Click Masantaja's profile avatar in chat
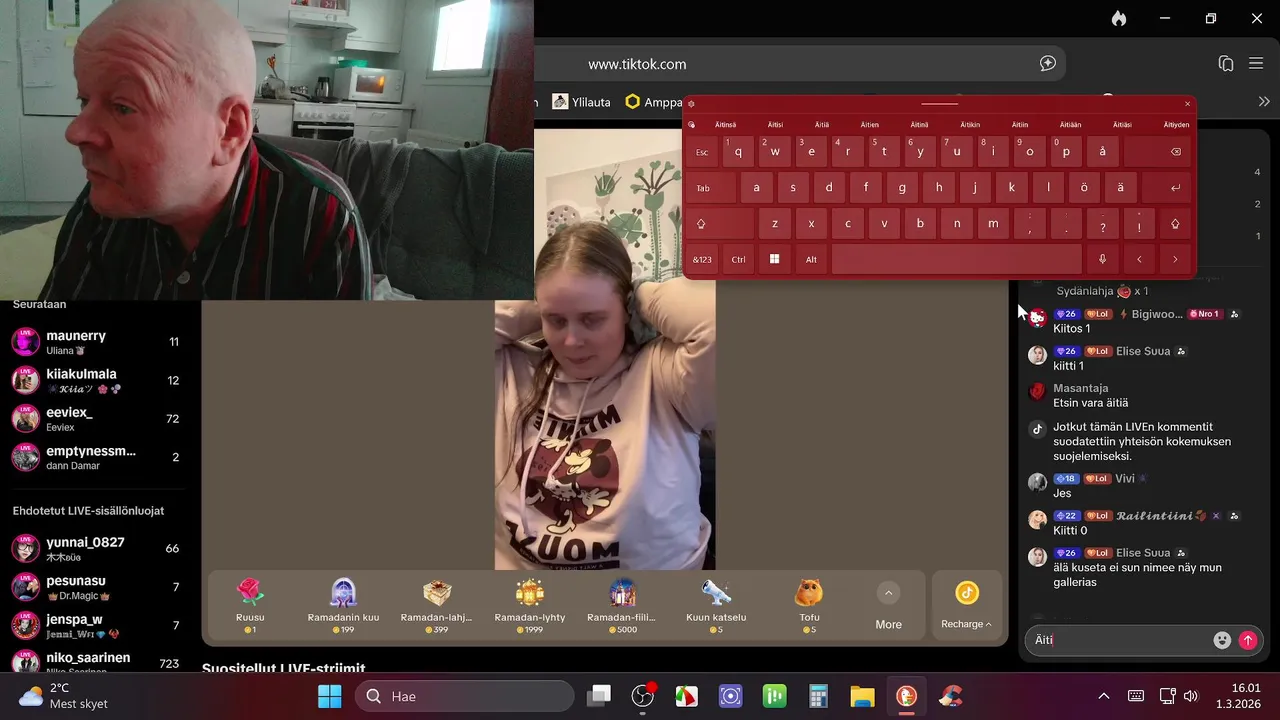Viewport: 1280px width, 720px height. (x=1037, y=391)
